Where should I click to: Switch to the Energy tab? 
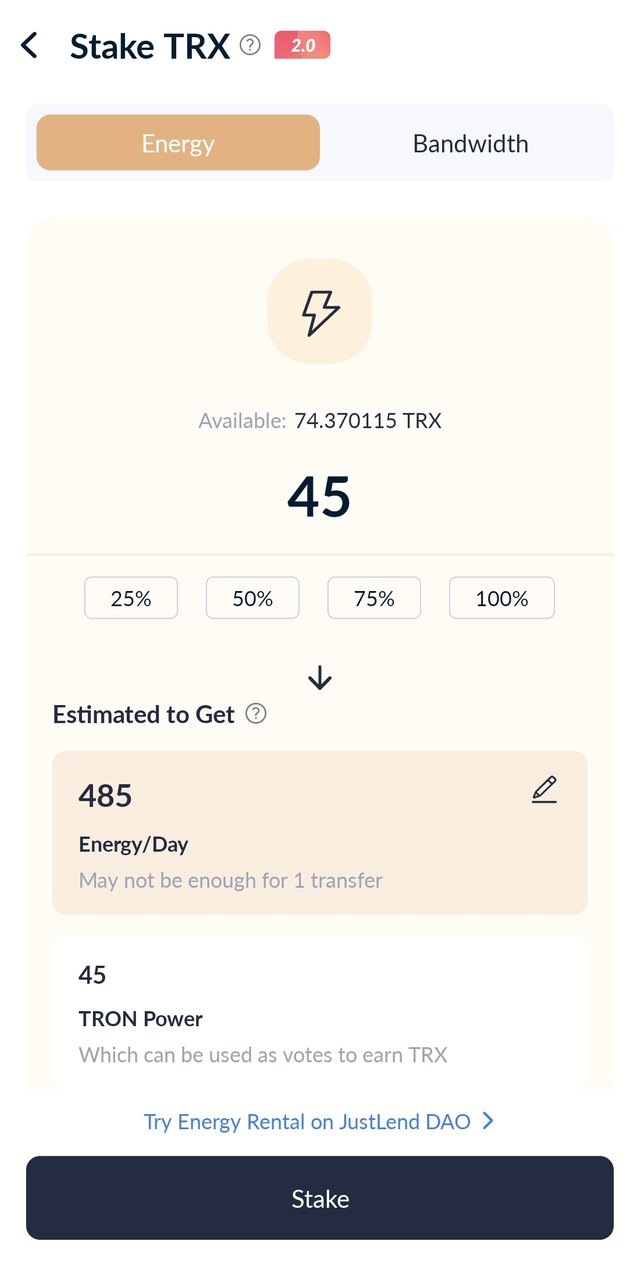coord(178,143)
